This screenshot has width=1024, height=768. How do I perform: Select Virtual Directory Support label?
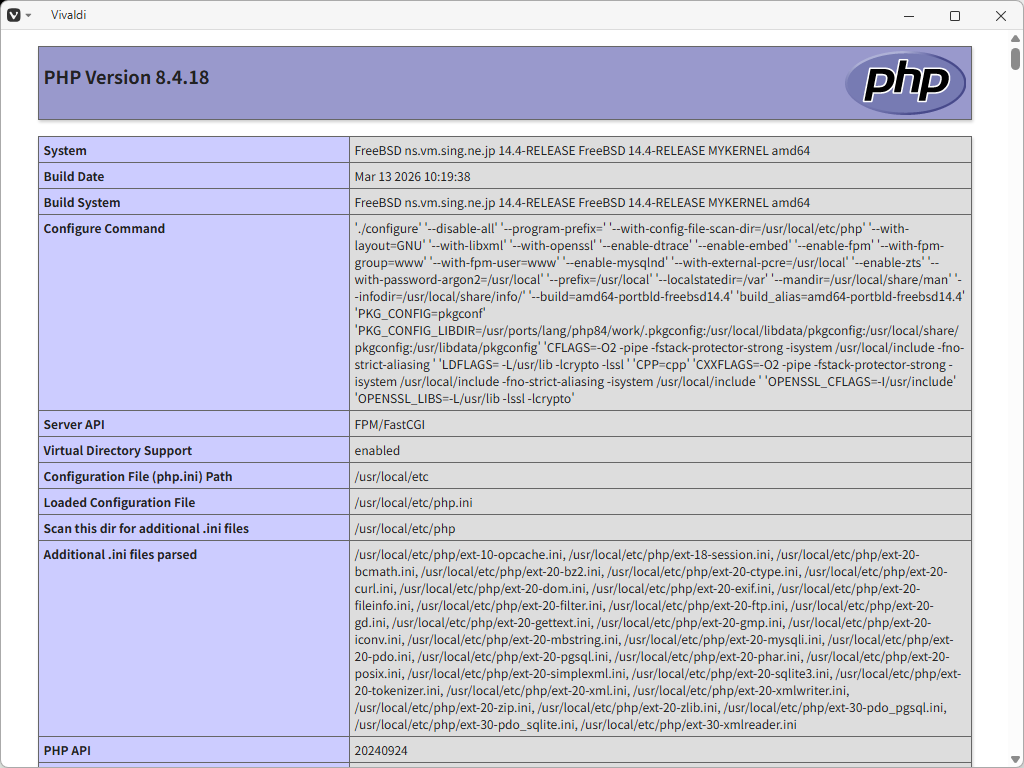point(118,451)
